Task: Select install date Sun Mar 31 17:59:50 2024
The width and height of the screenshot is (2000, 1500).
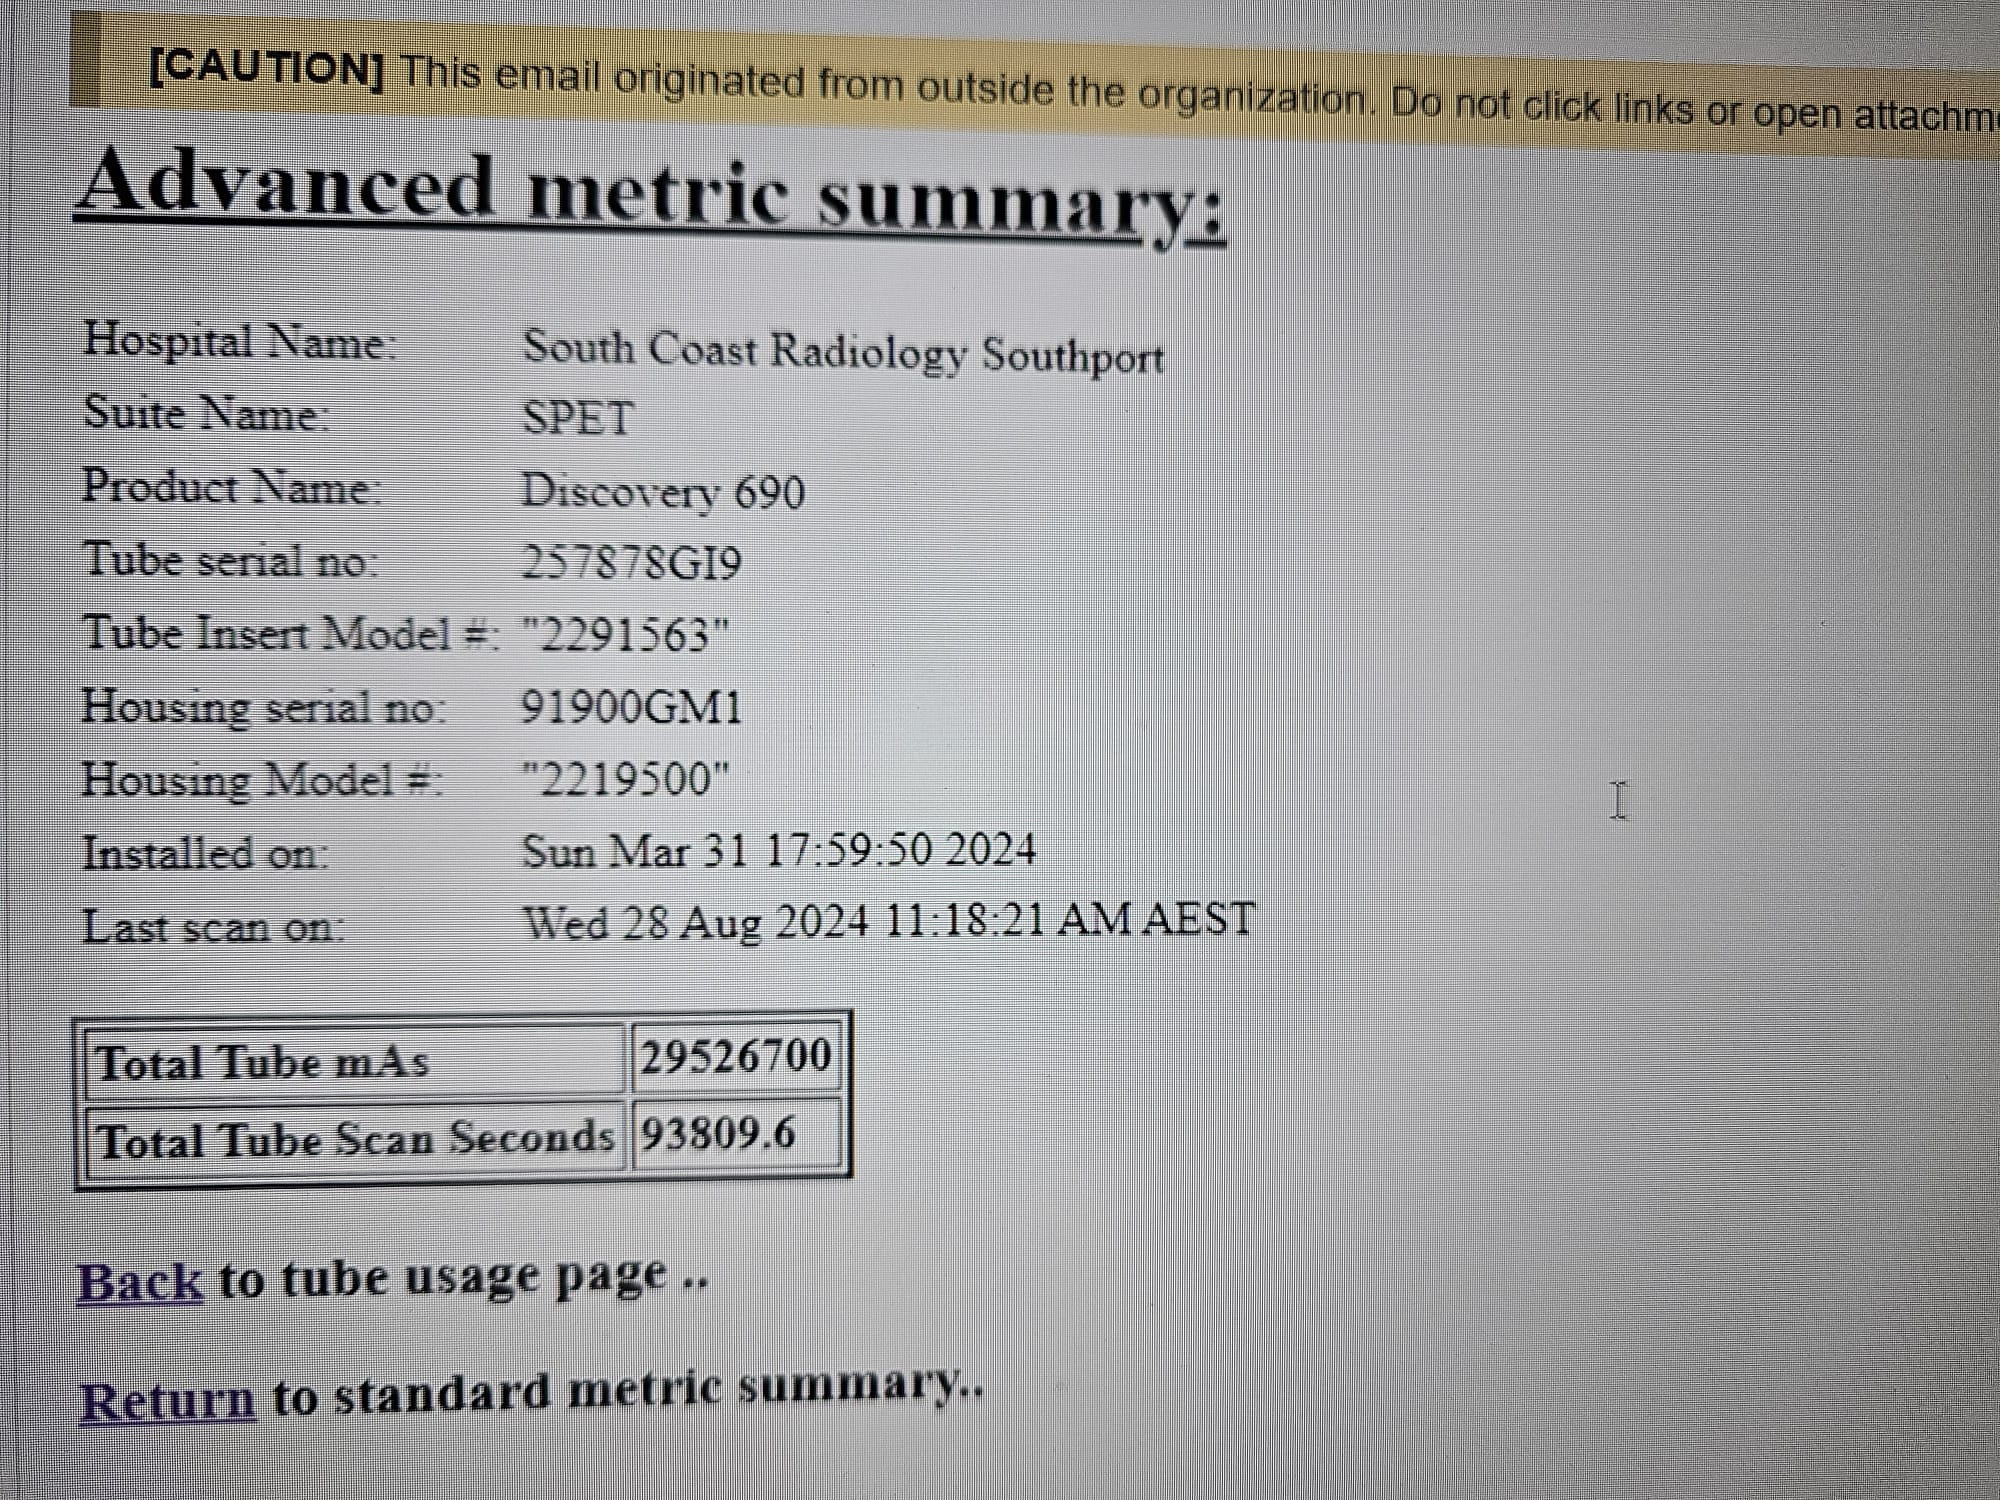Action: 779,851
